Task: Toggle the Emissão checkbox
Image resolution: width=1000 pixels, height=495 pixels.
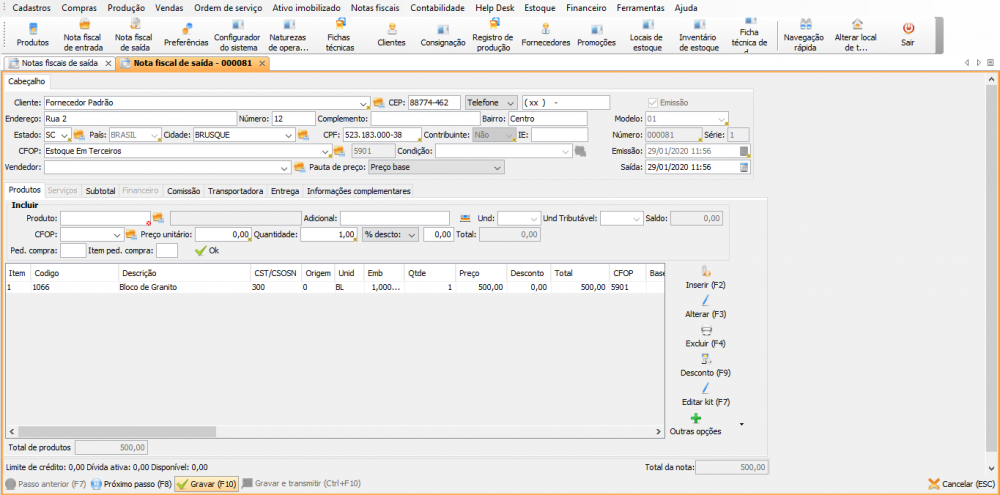Action: click(x=654, y=102)
